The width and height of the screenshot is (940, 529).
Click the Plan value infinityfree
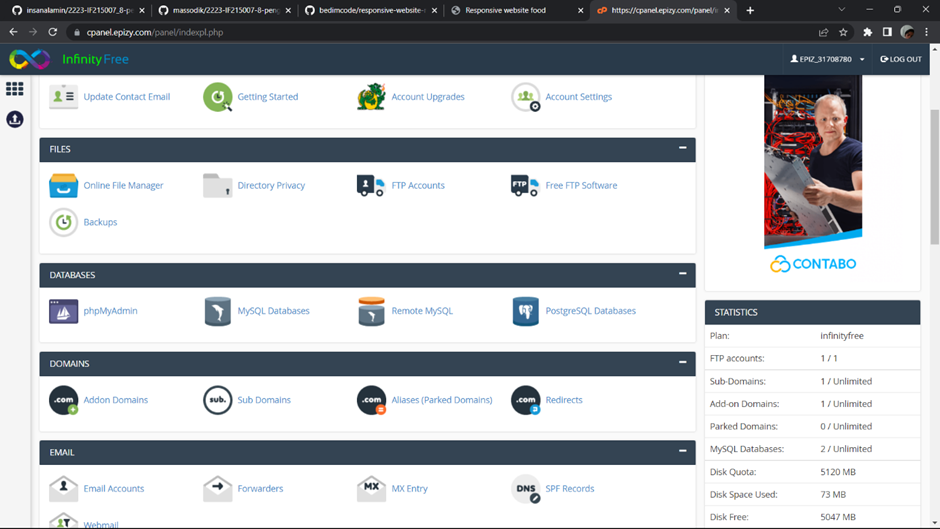coord(842,336)
